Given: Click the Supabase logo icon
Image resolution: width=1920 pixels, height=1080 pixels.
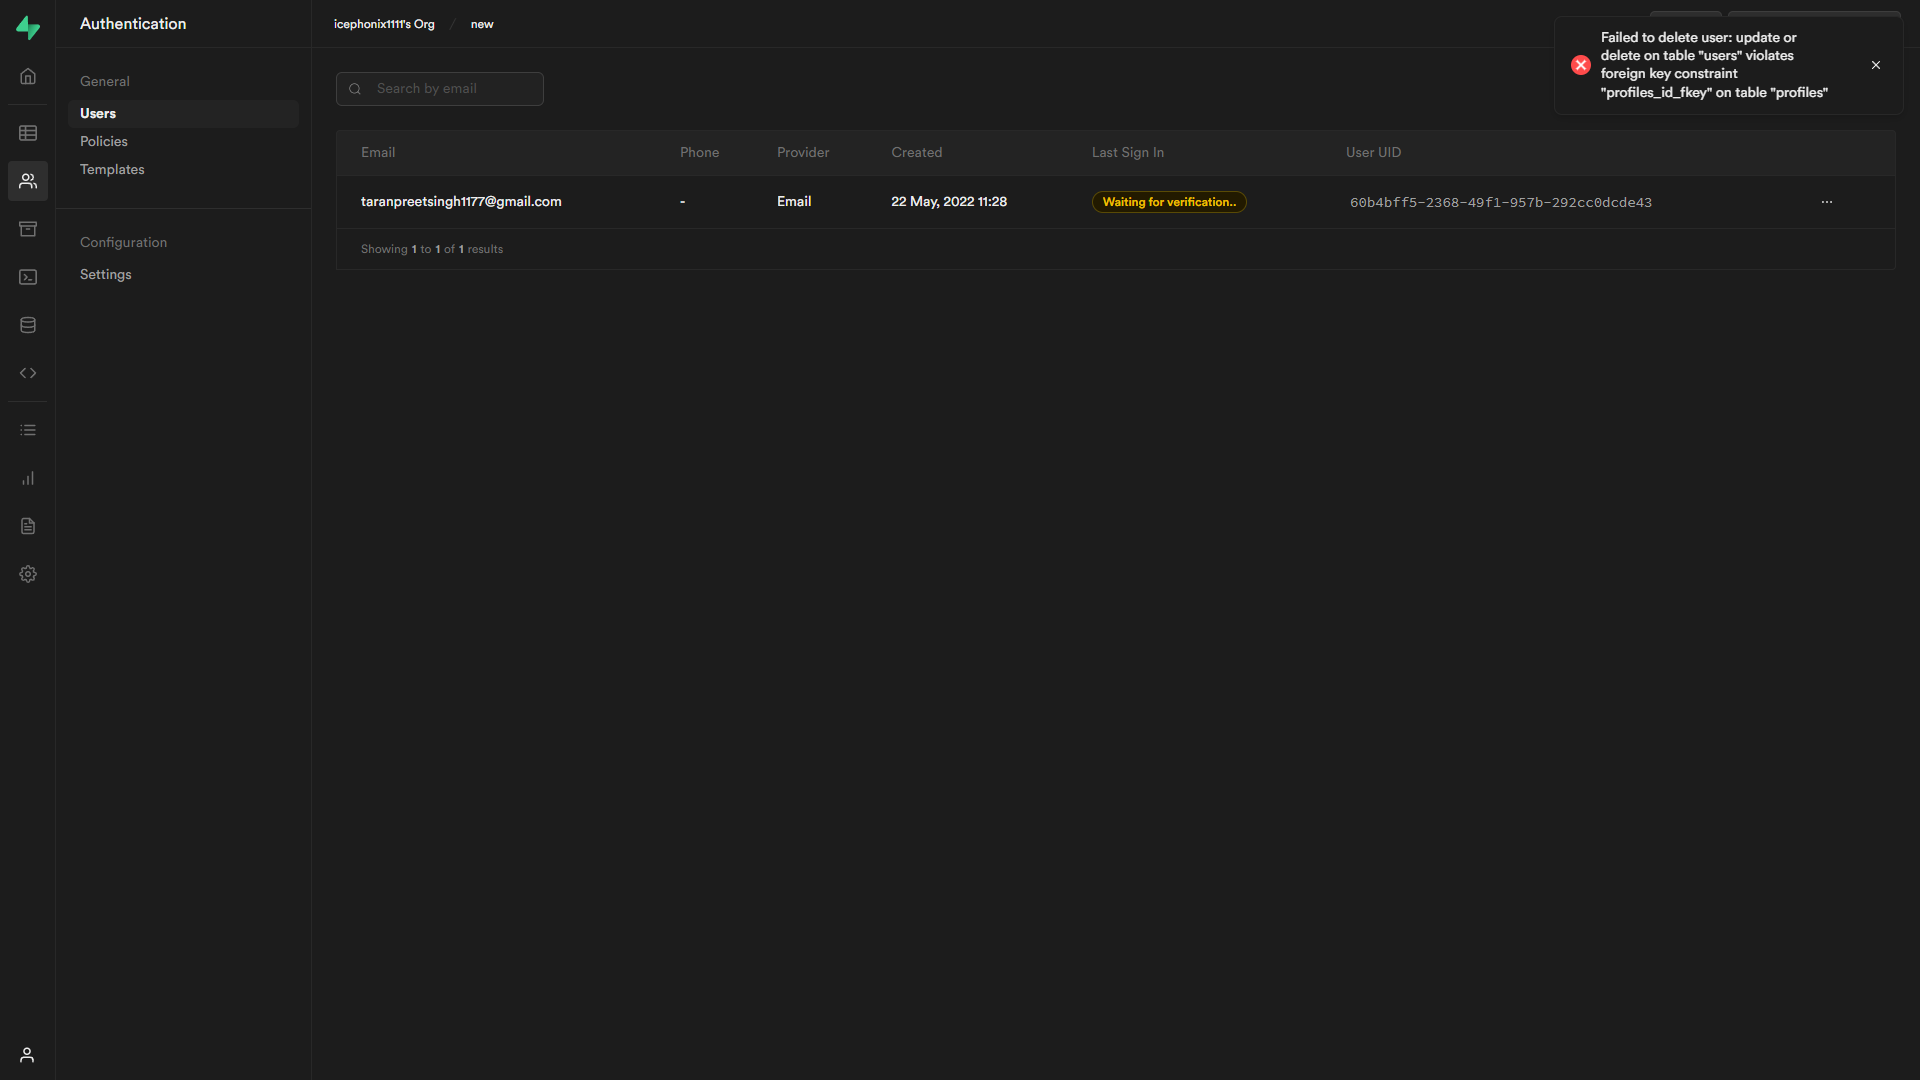Looking at the screenshot, I should coord(28,28).
